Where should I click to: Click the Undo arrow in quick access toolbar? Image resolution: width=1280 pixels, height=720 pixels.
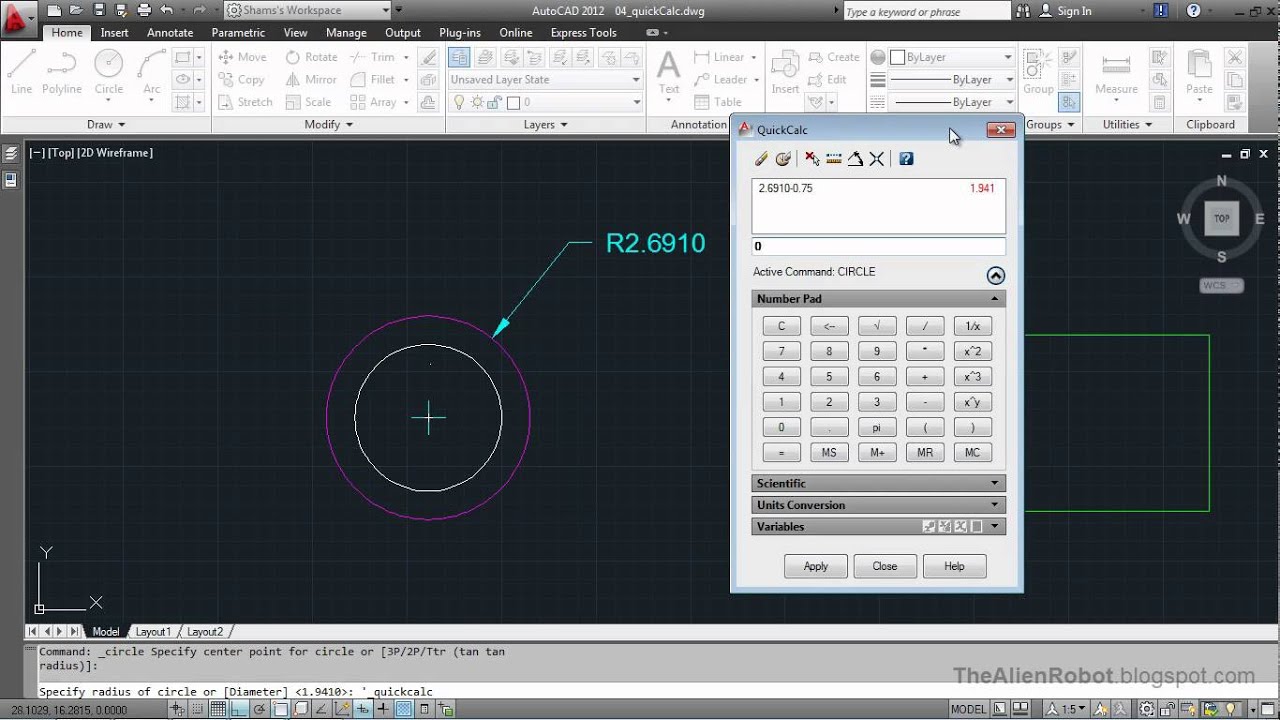pyautogui.click(x=166, y=10)
